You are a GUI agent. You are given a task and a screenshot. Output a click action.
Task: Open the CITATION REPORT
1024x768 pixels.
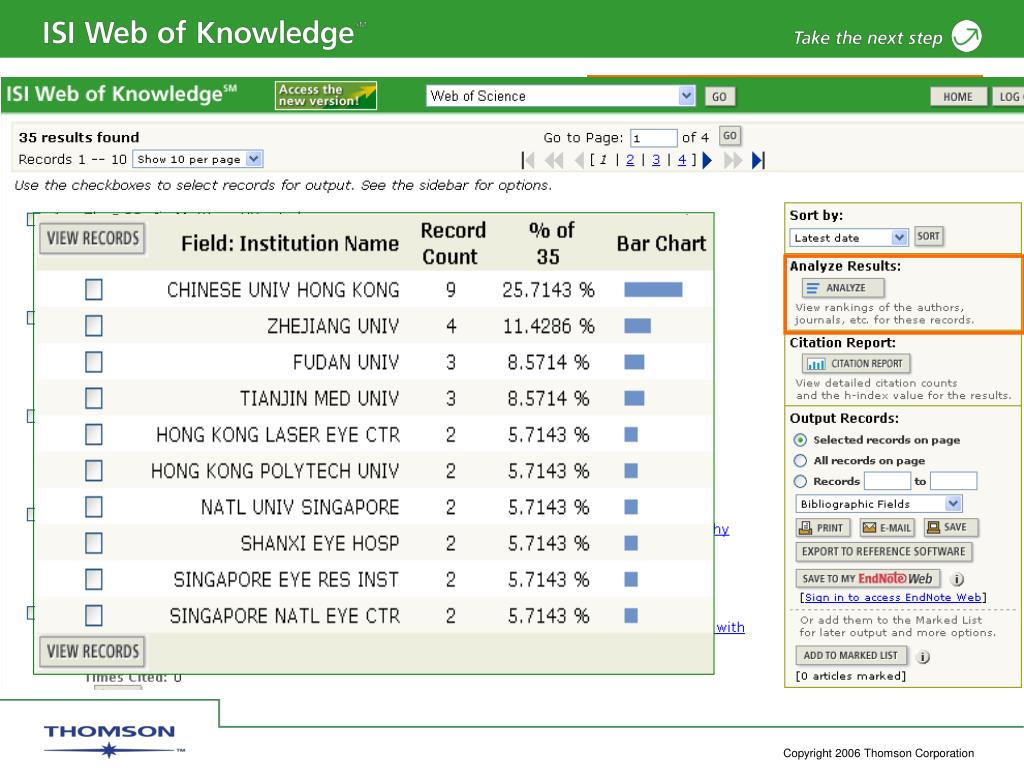(x=856, y=364)
